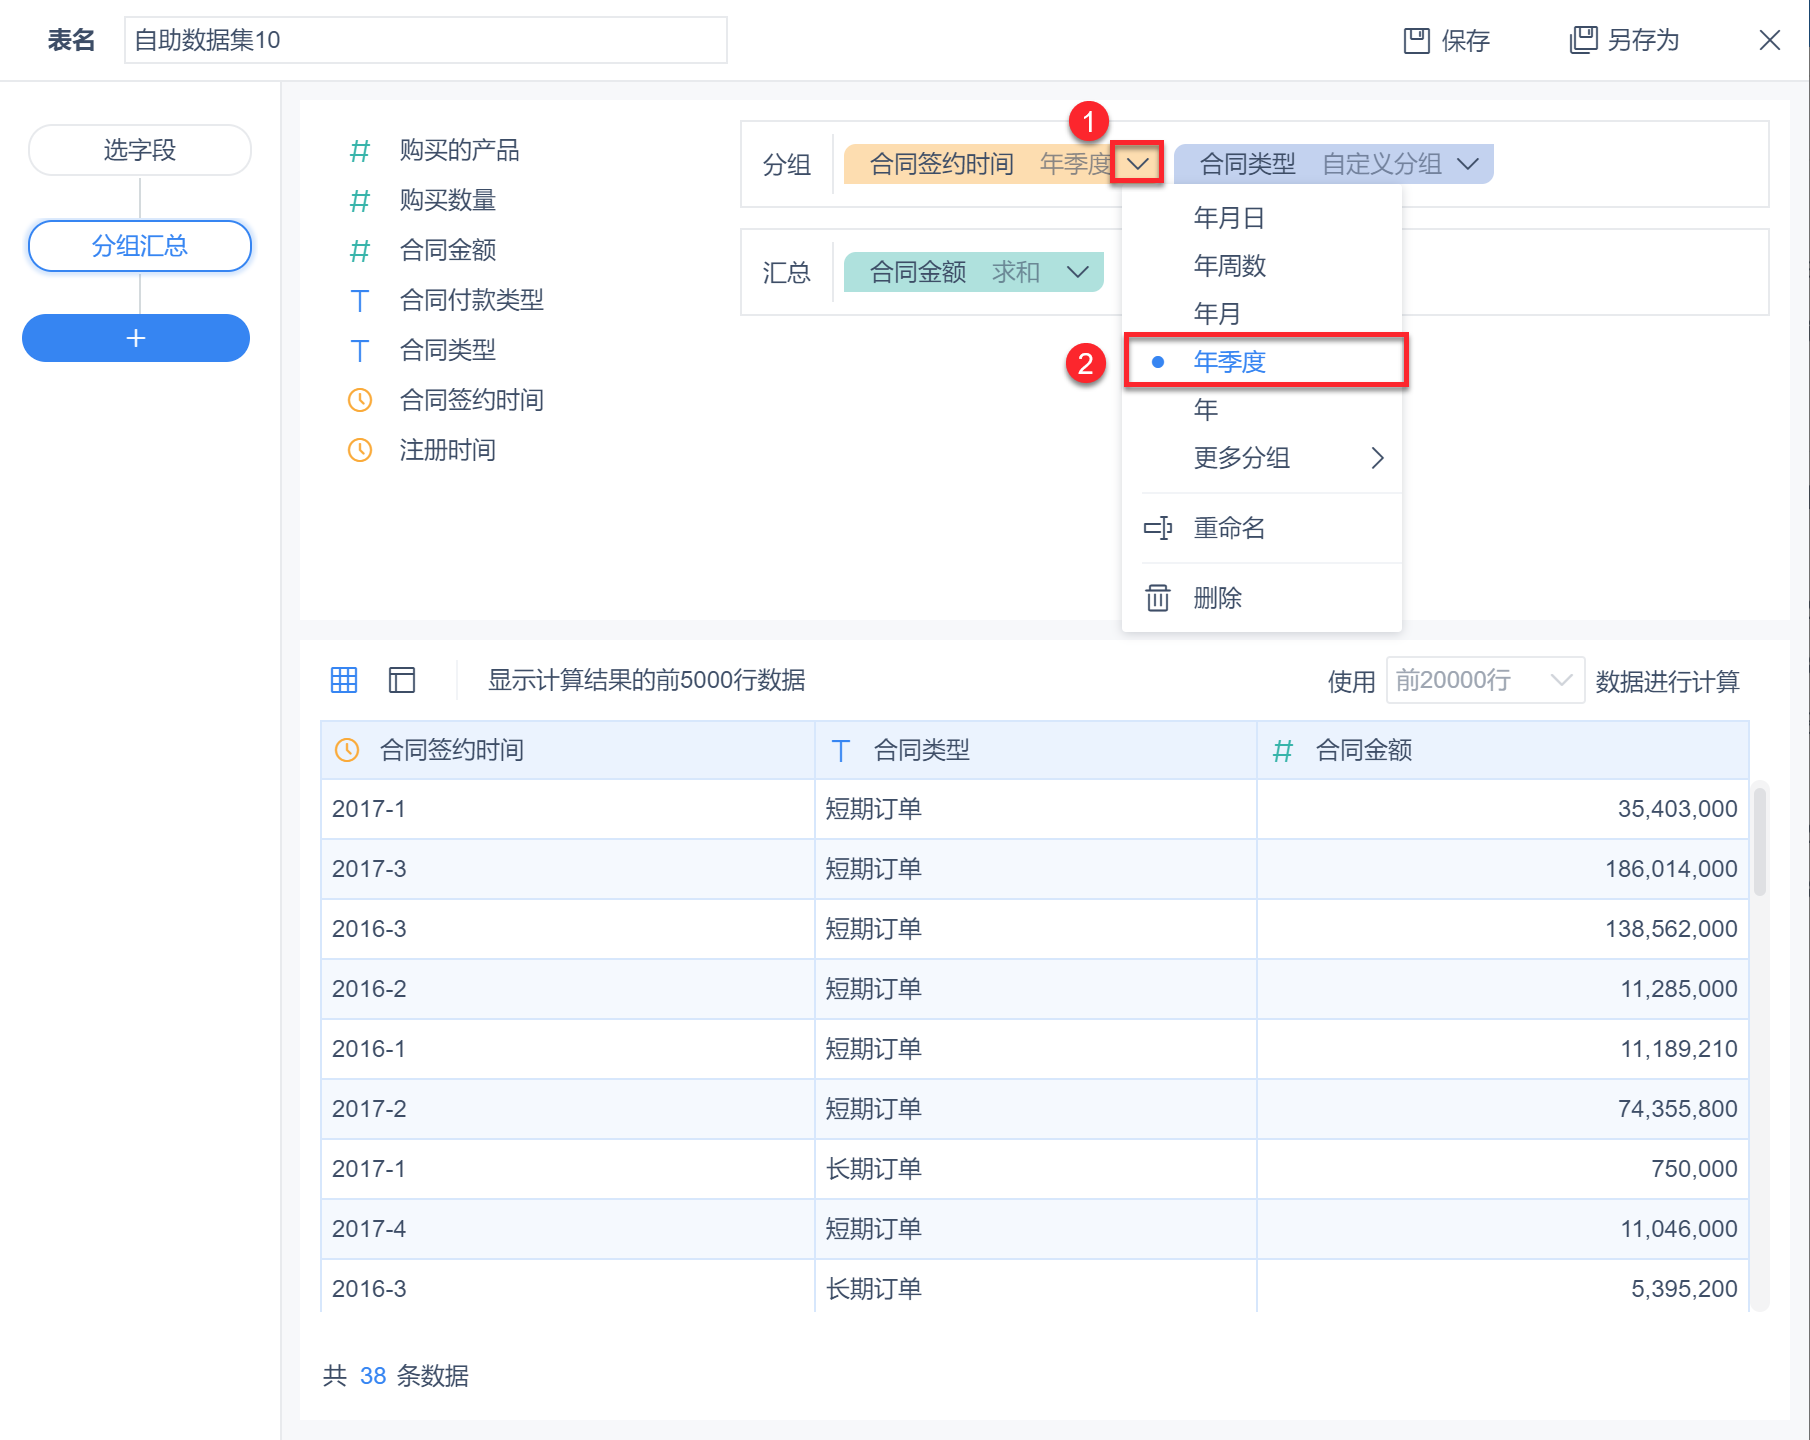Image resolution: width=1810 pixels, height=1440 pixels.
Task: Select 年周数 grouping option
Action: (1262, 266)
